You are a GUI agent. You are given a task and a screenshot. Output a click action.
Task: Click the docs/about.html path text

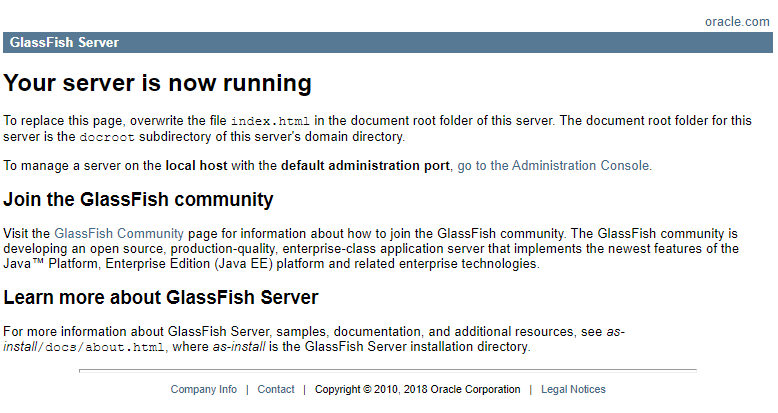click(105, 347)
